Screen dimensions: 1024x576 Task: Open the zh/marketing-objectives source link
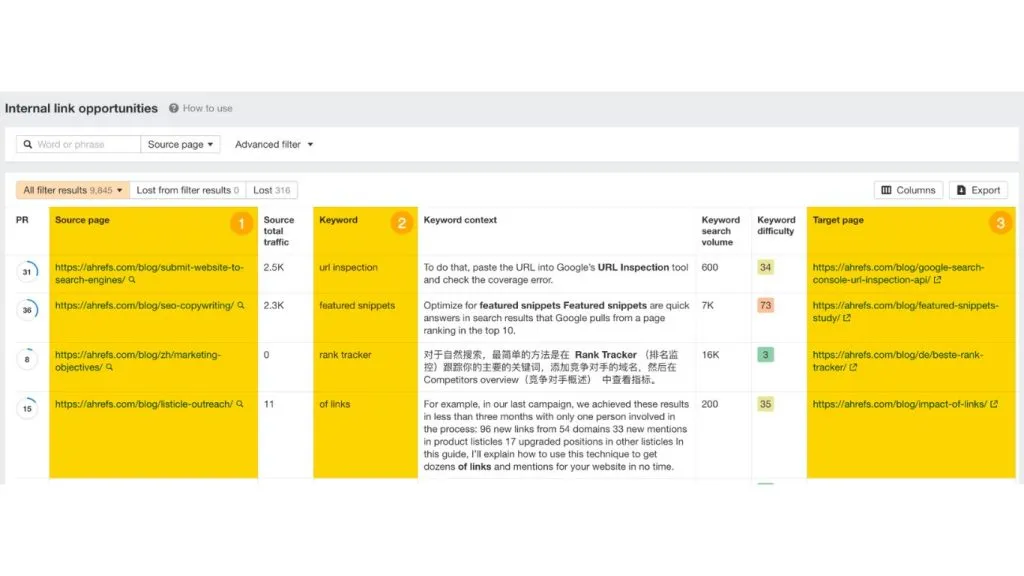(x=138, y=361)
